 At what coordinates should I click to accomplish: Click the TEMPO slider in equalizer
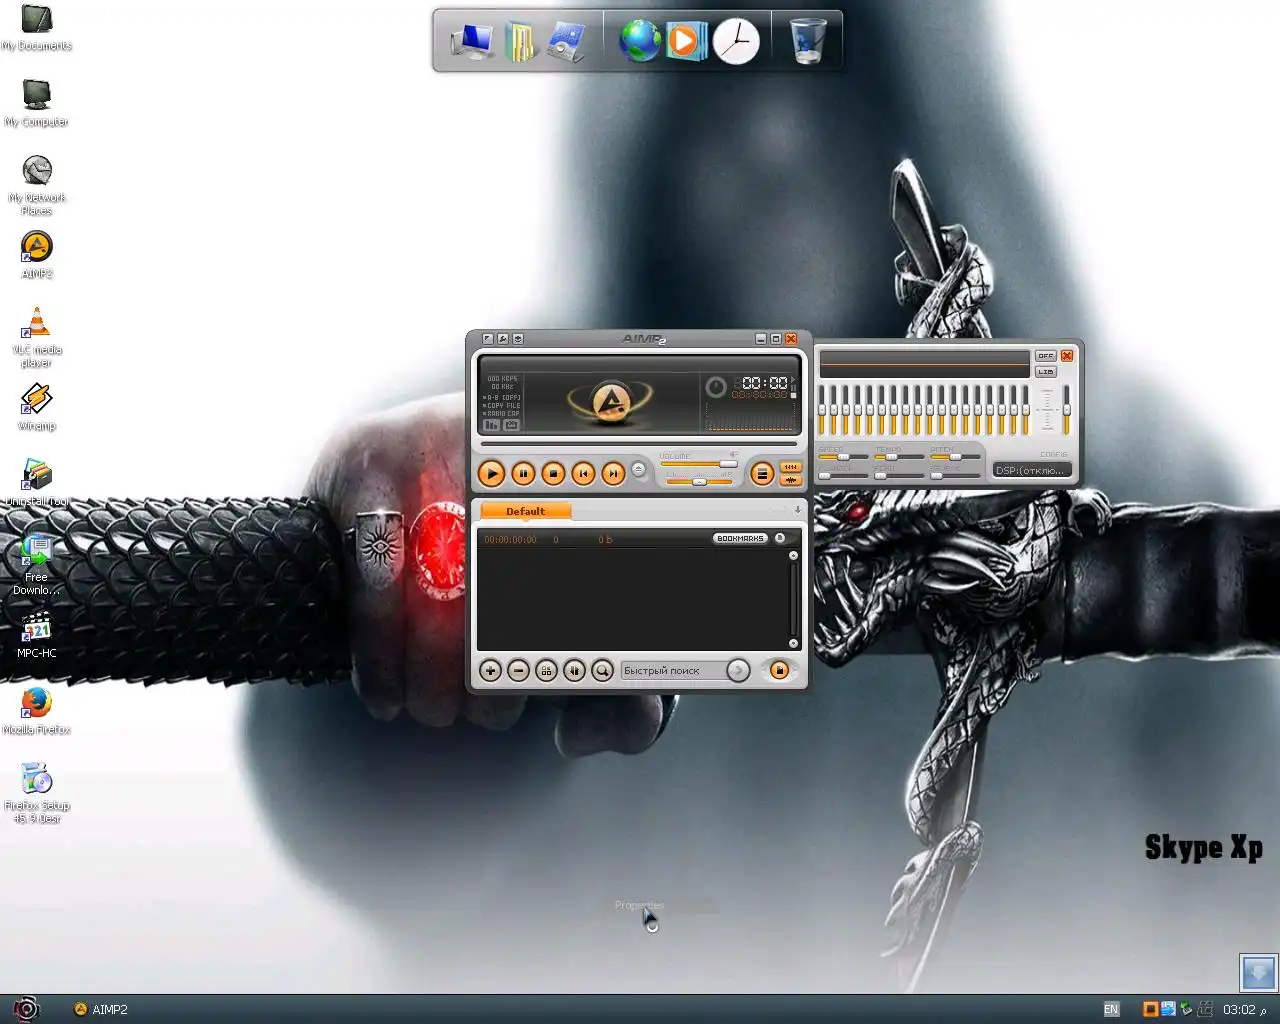[899, 457]
